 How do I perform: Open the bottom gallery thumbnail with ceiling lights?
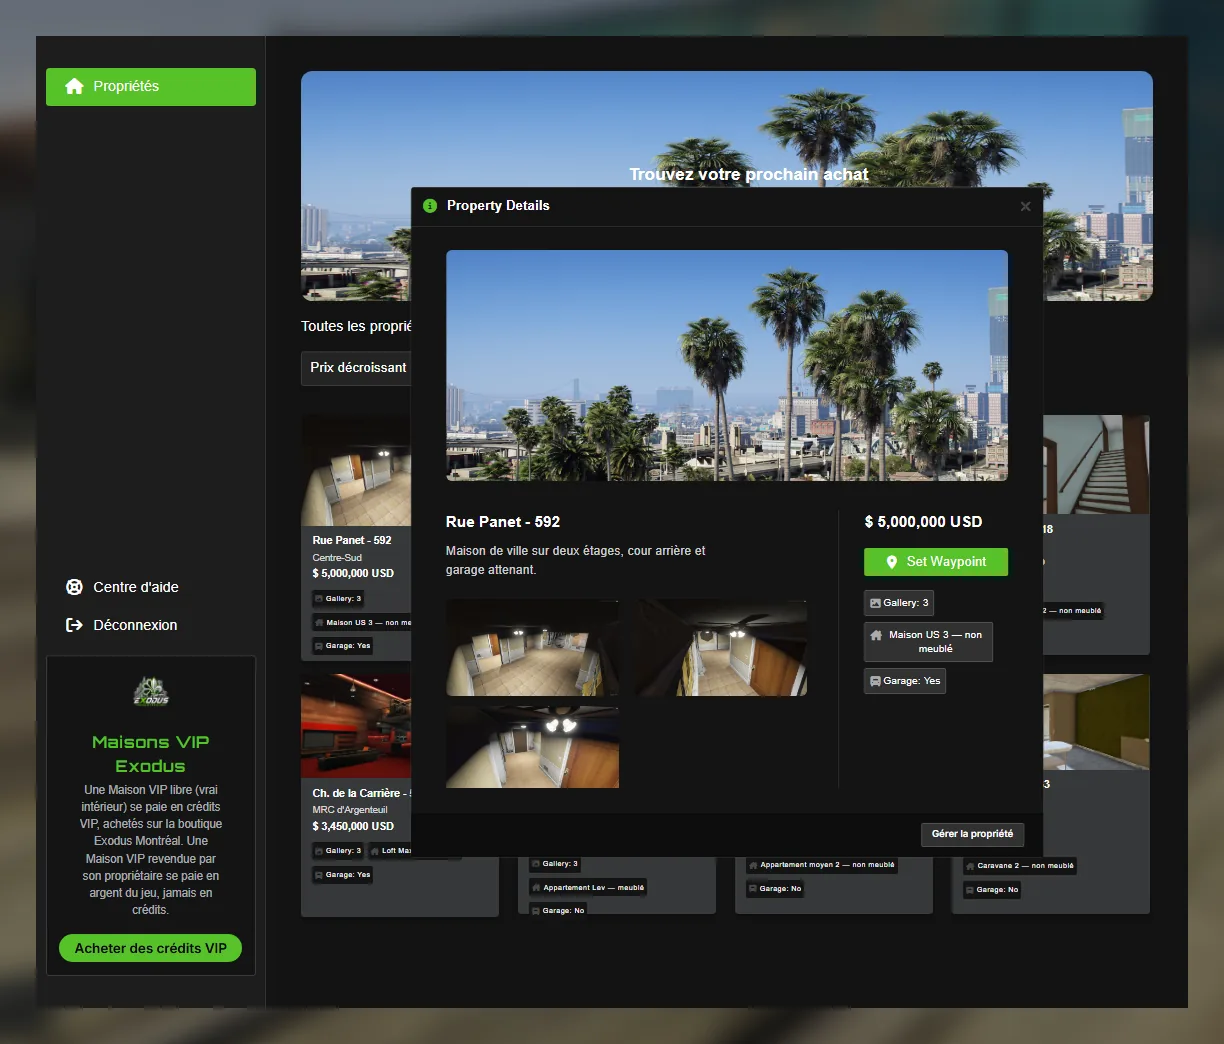532,747
